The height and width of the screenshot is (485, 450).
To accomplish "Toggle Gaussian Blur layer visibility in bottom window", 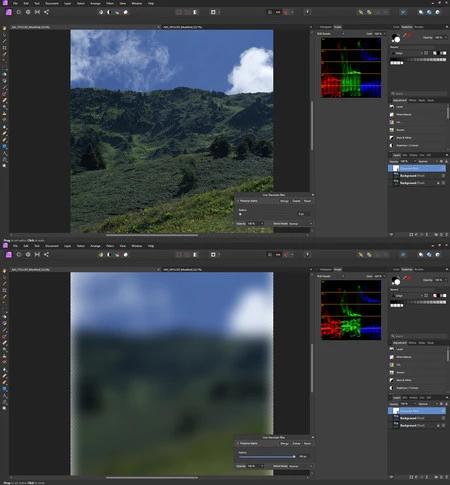I will 443,411.
